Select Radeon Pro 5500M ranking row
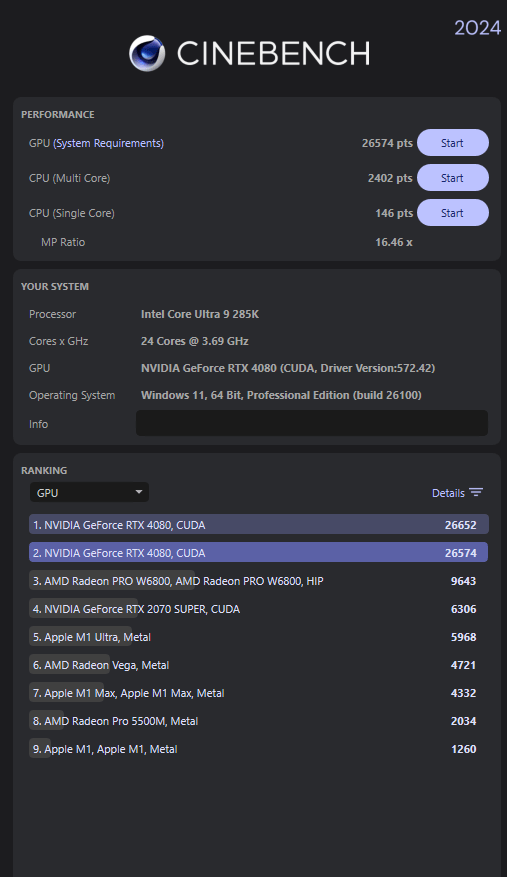Screen dimensions: 507x877 [x=259, y=720]
